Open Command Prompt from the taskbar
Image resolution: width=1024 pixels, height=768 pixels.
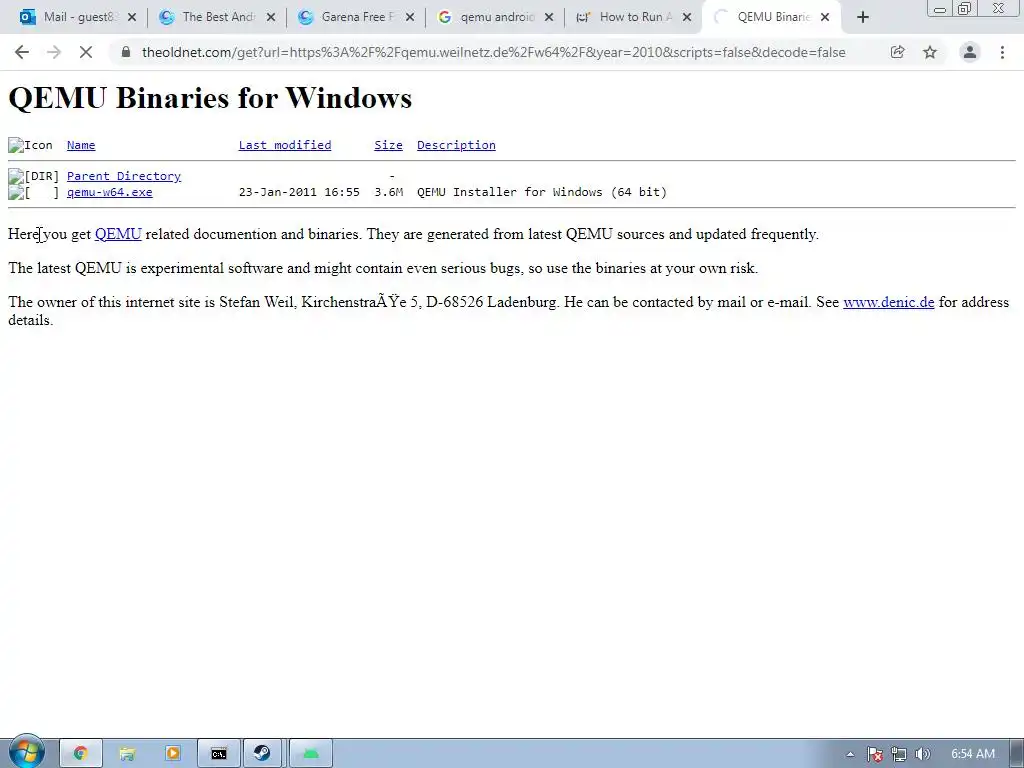pos(218,754)
